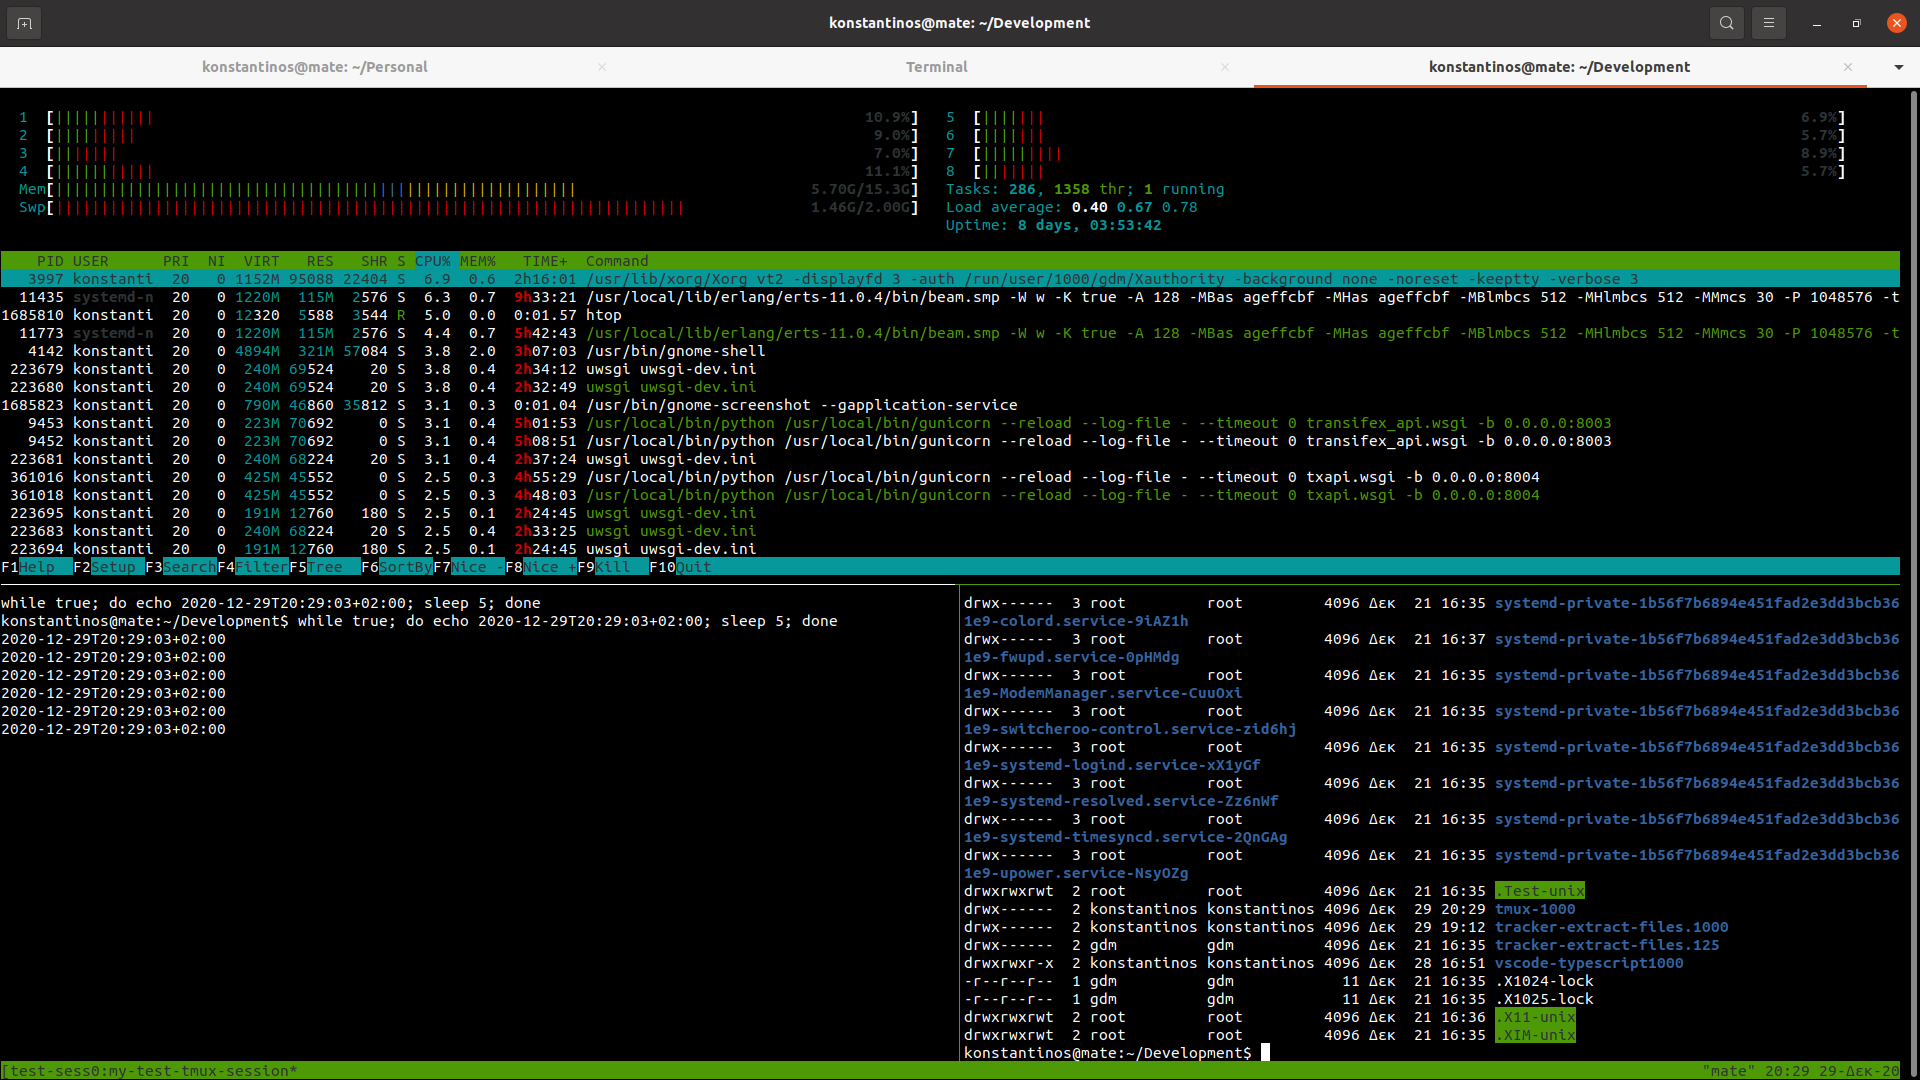Expand the tab list dropdown arrow

1898,67
